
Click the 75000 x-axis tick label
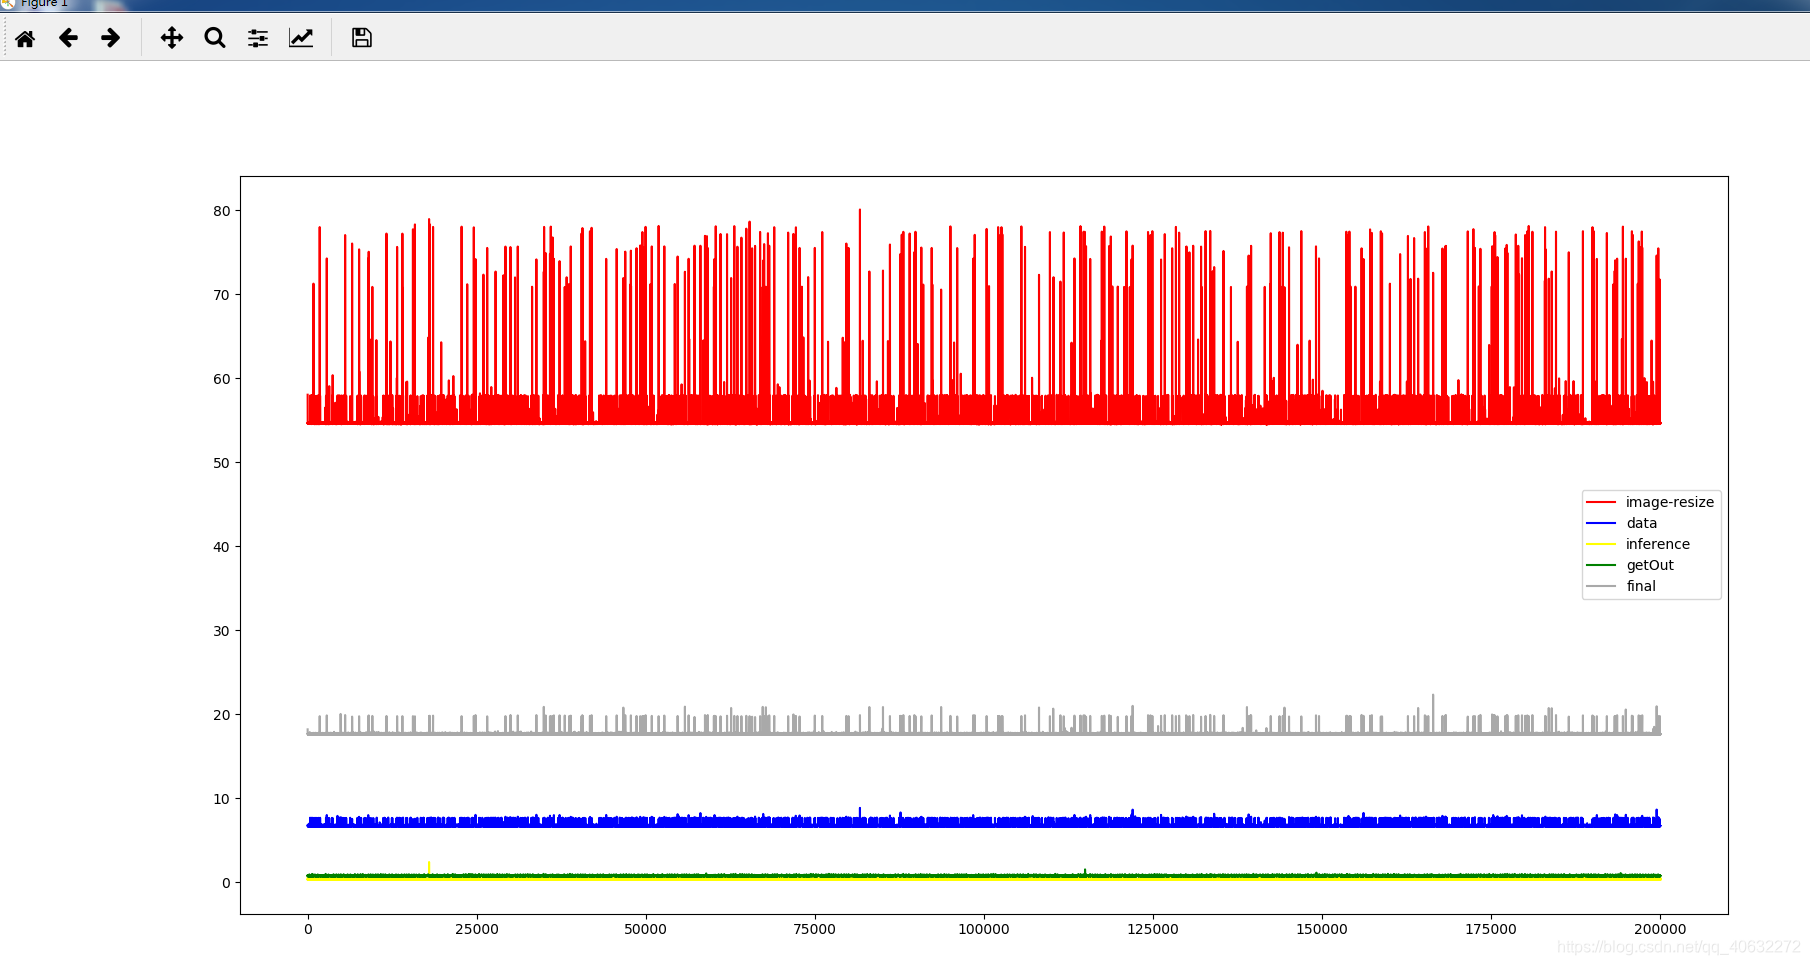(815, 929)
